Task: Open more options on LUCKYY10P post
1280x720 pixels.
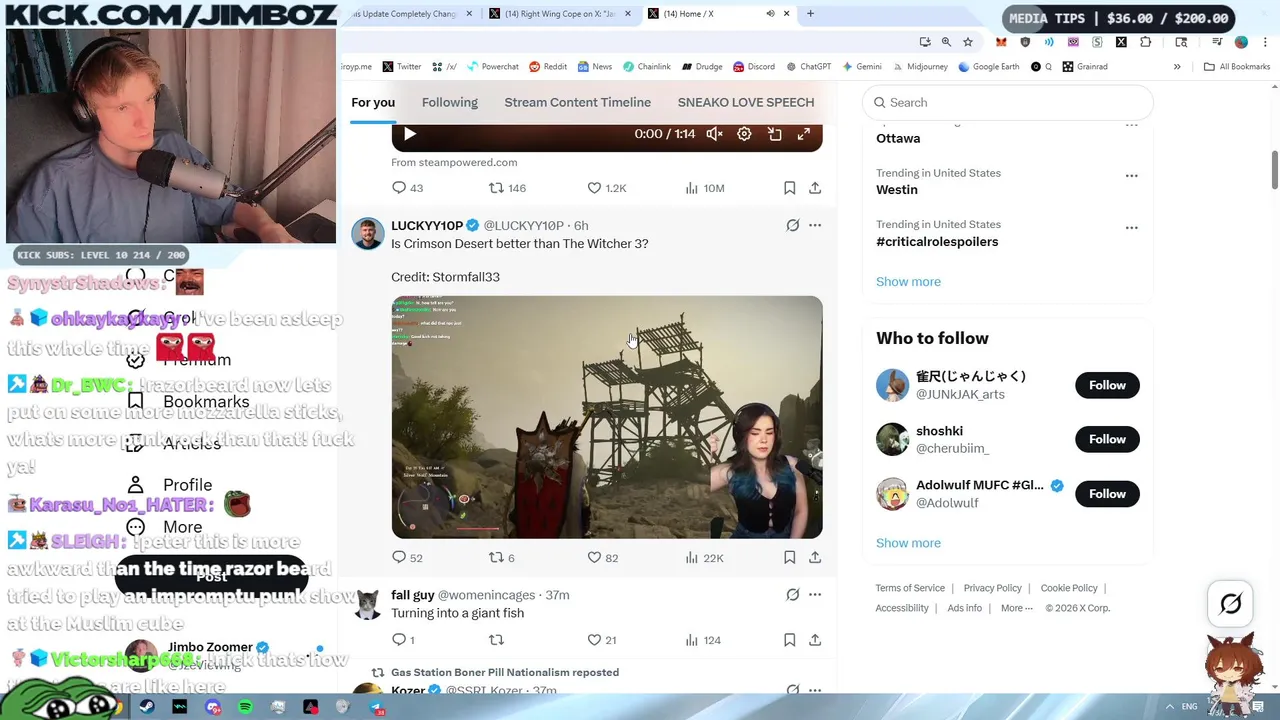Action: click(x=815, y=226)
